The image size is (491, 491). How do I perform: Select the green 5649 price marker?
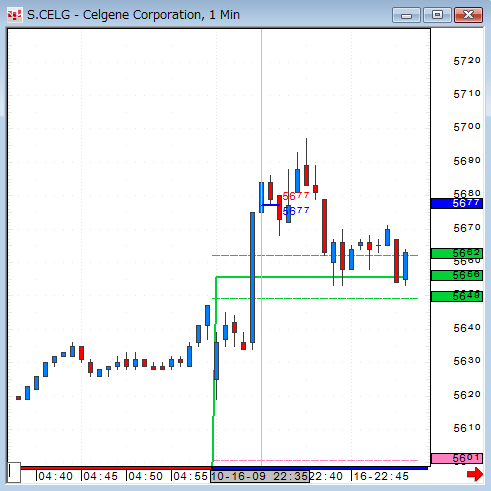[x=457, y=296]
